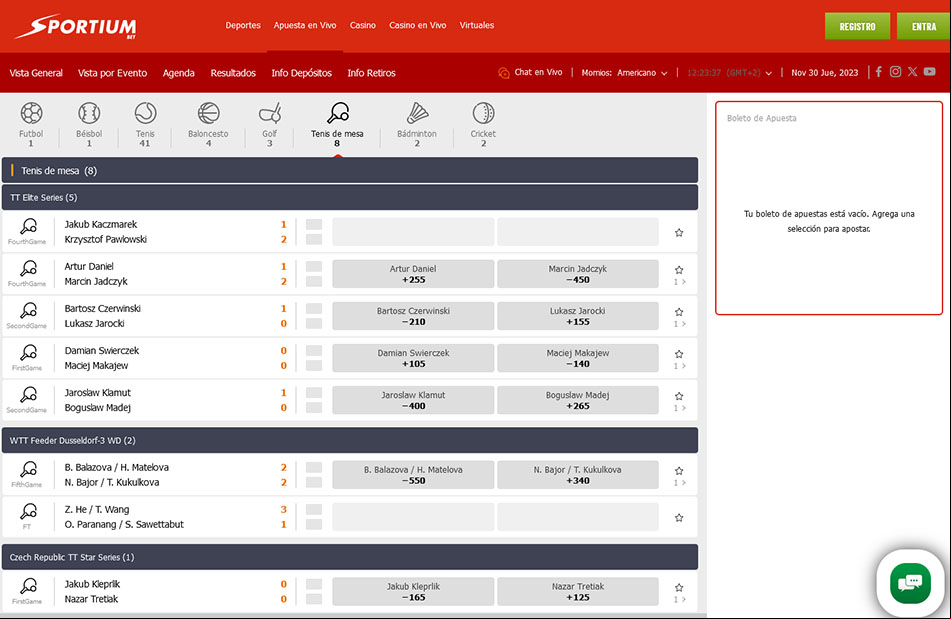
Task: Select the Béisbol sport icon
Action: point(89,113)
